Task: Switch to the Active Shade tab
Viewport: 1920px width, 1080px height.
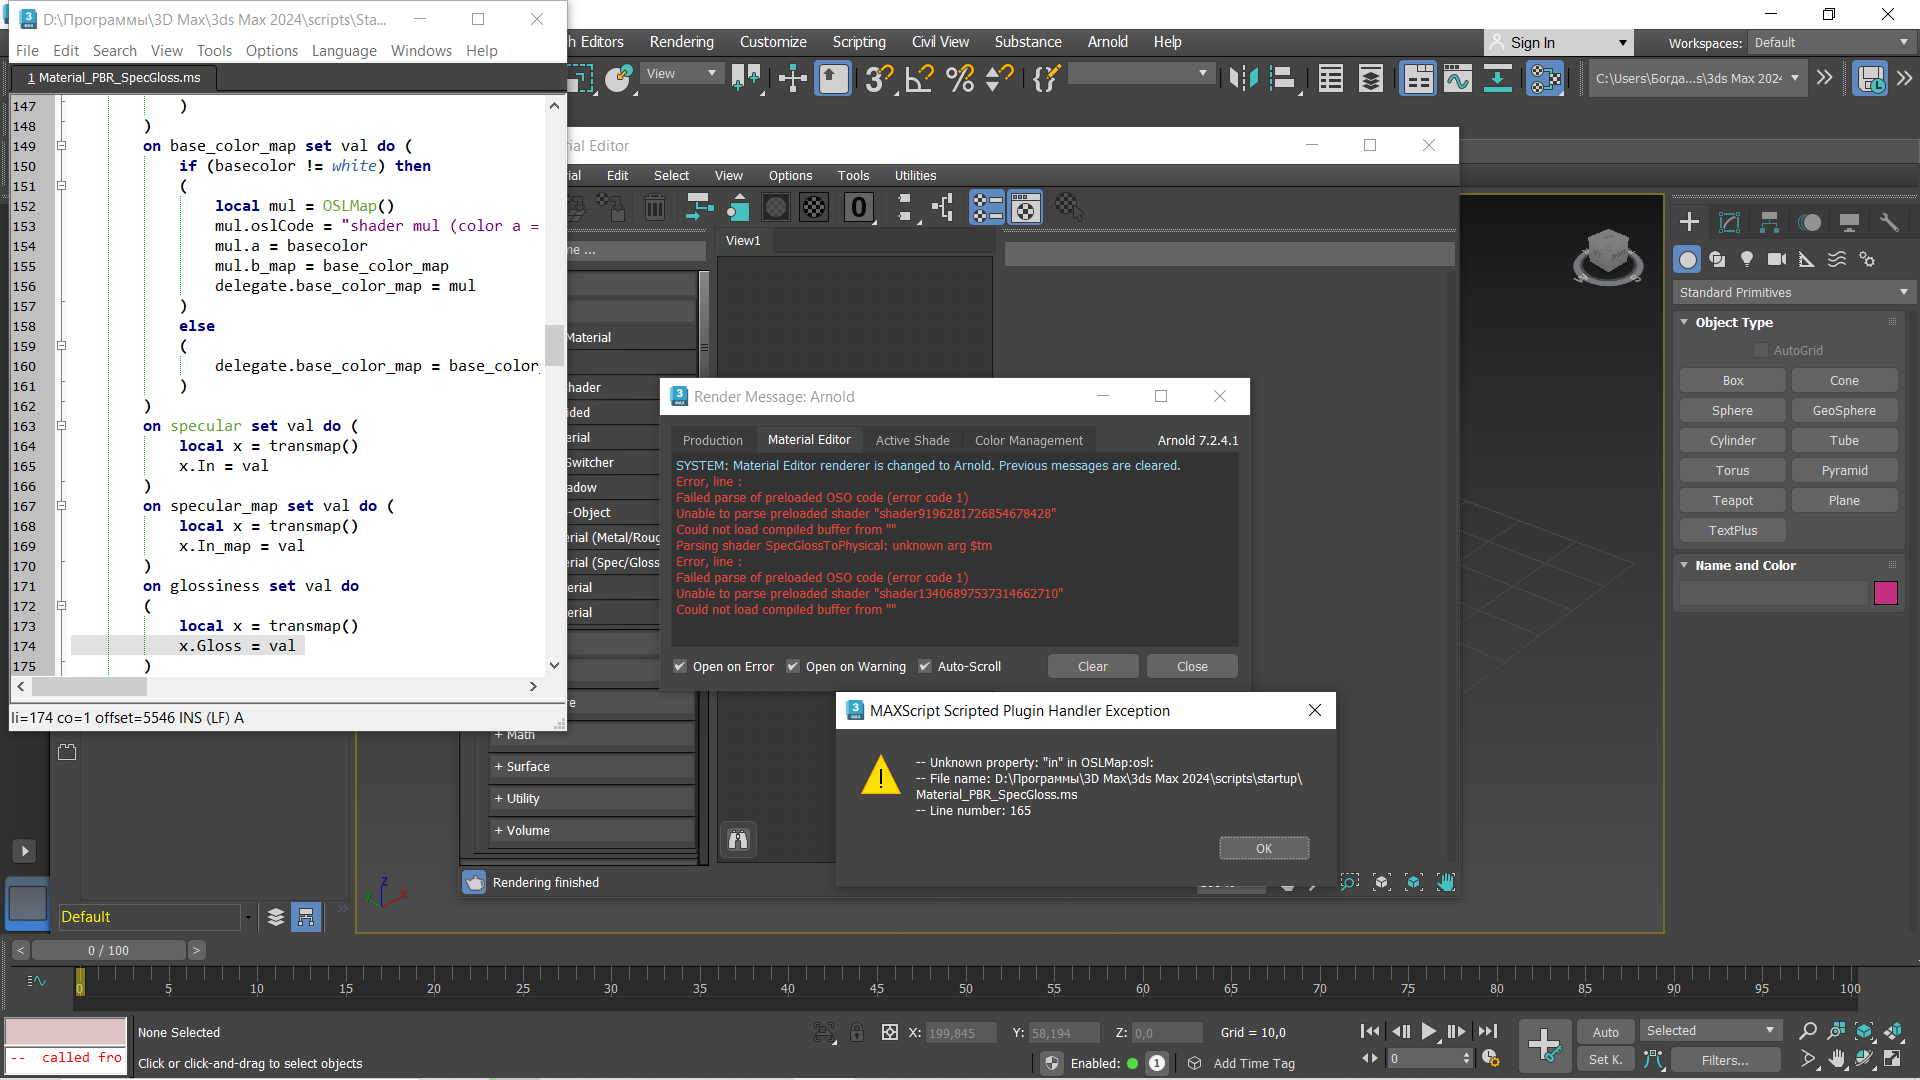Action: (912, 440)
